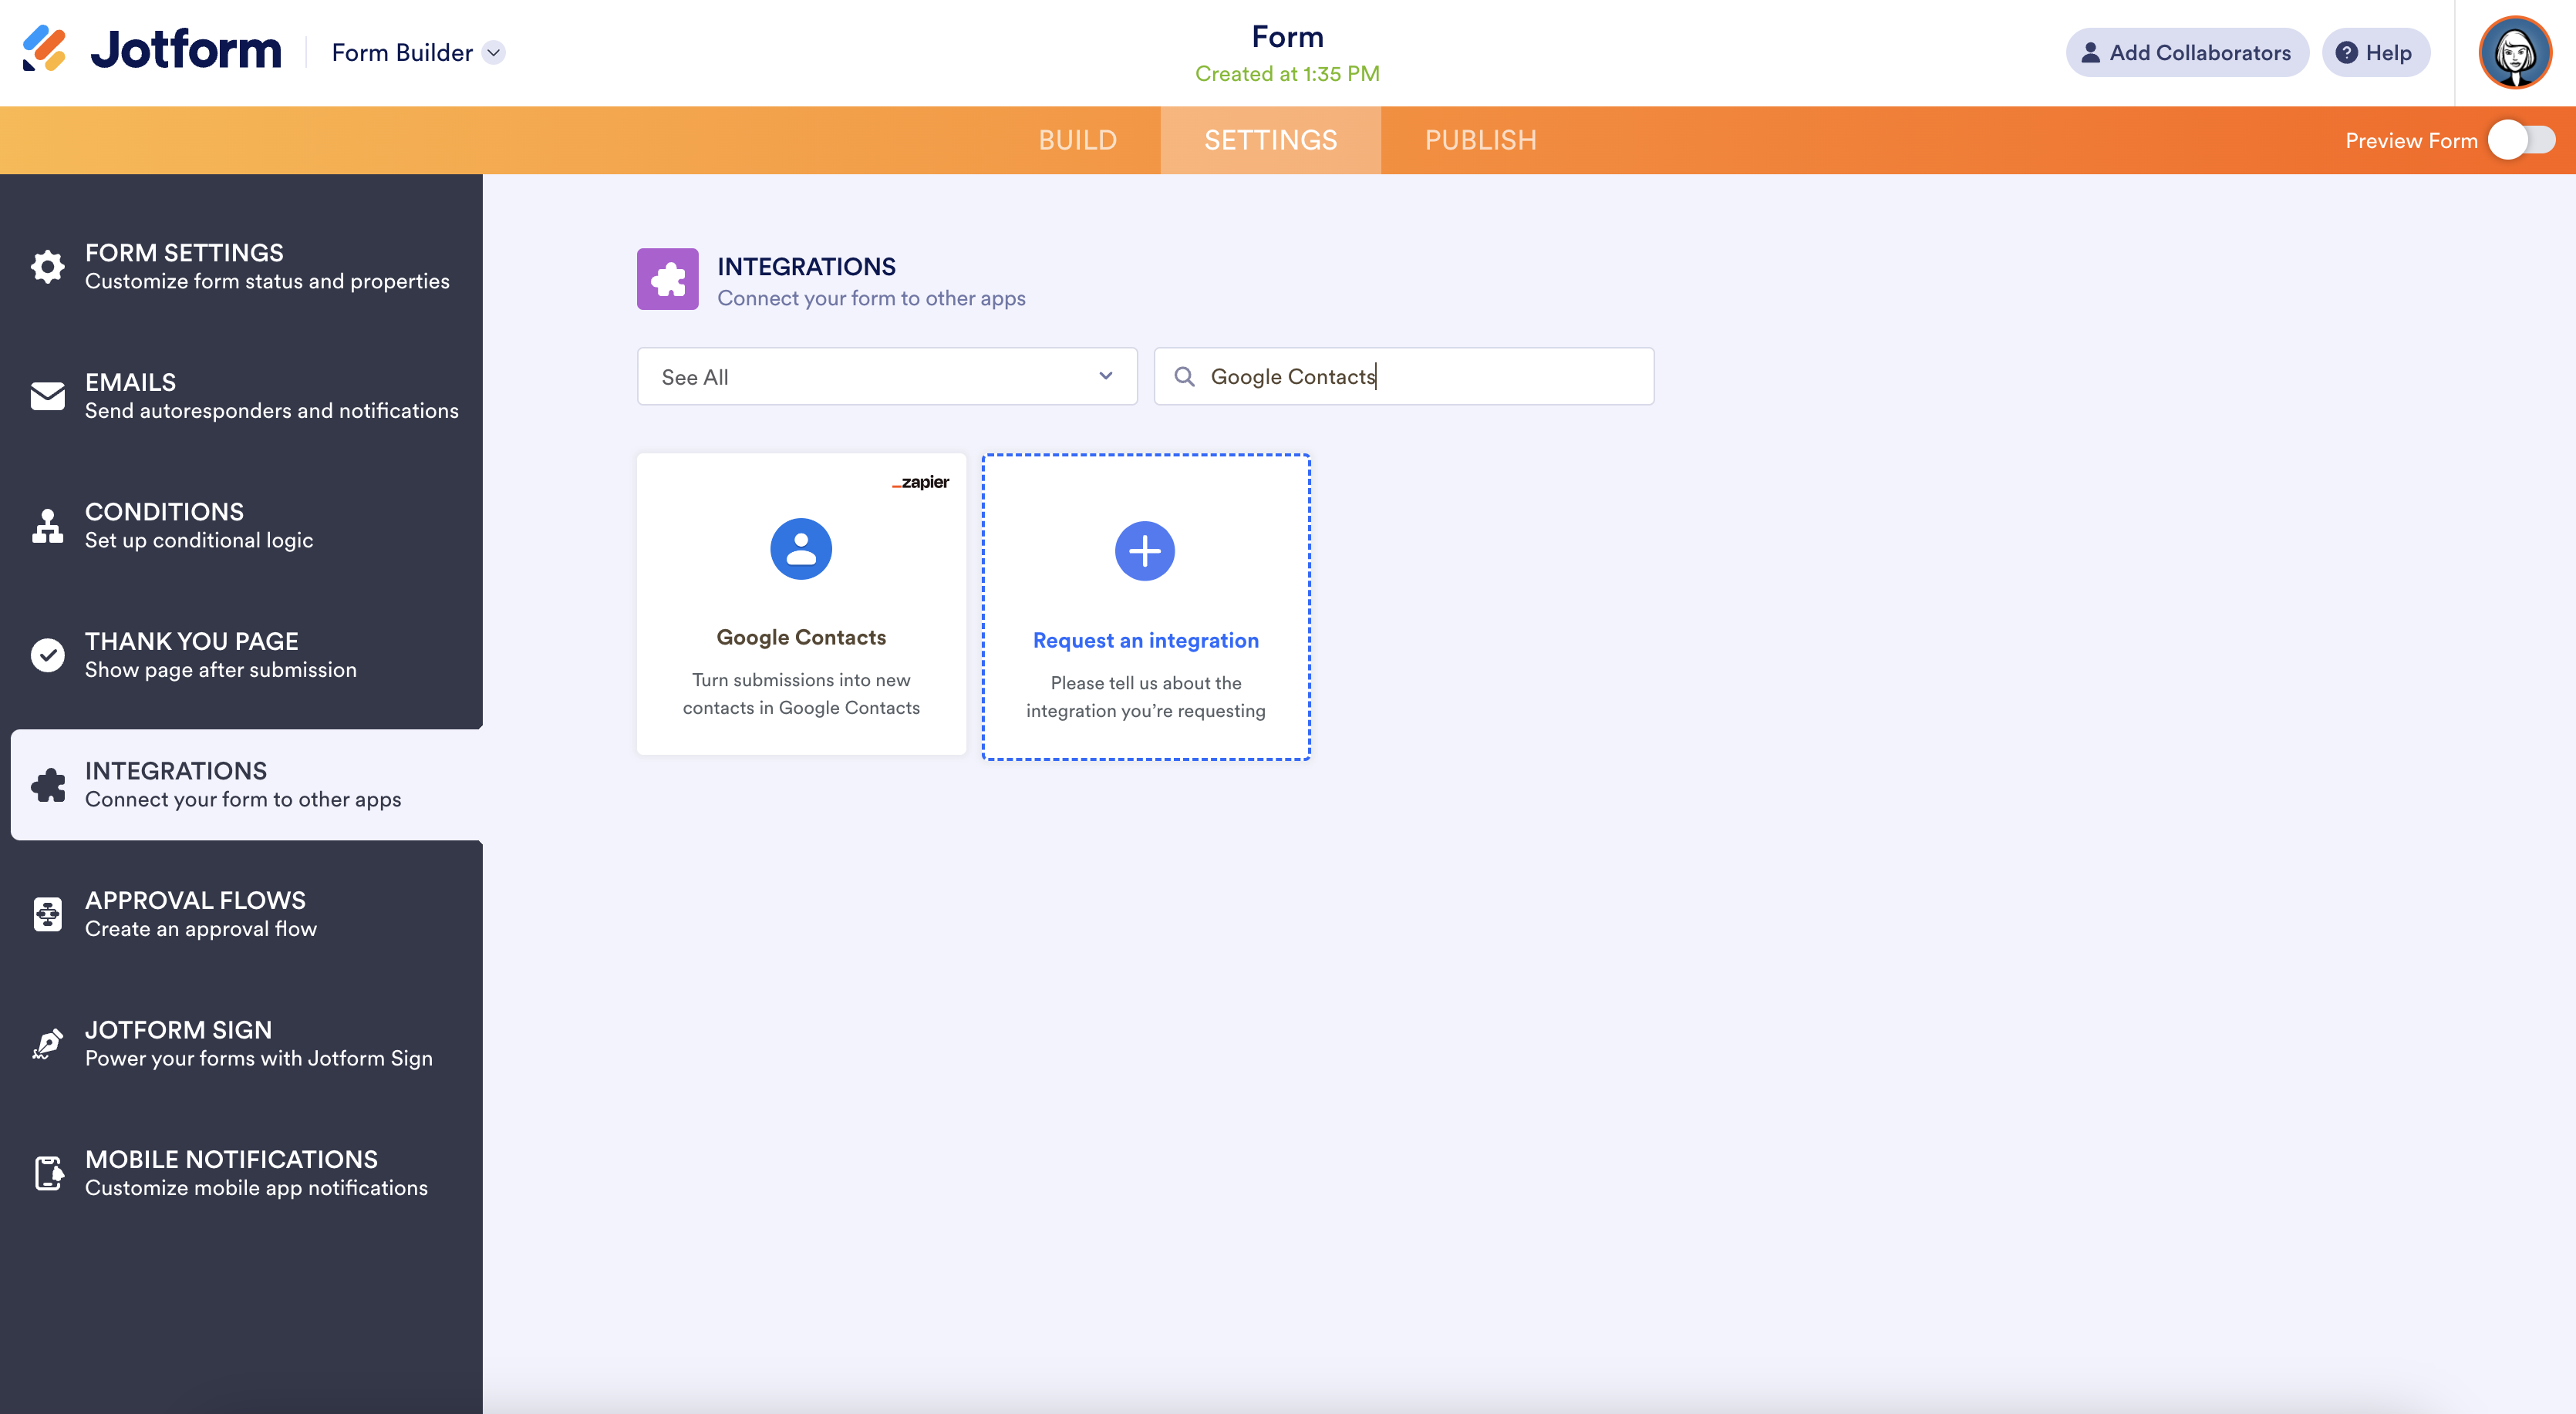The width and height of the screenshot is (2576, 1414).
Task: Click the Approval Flows icon
Action: pos(47,914)
